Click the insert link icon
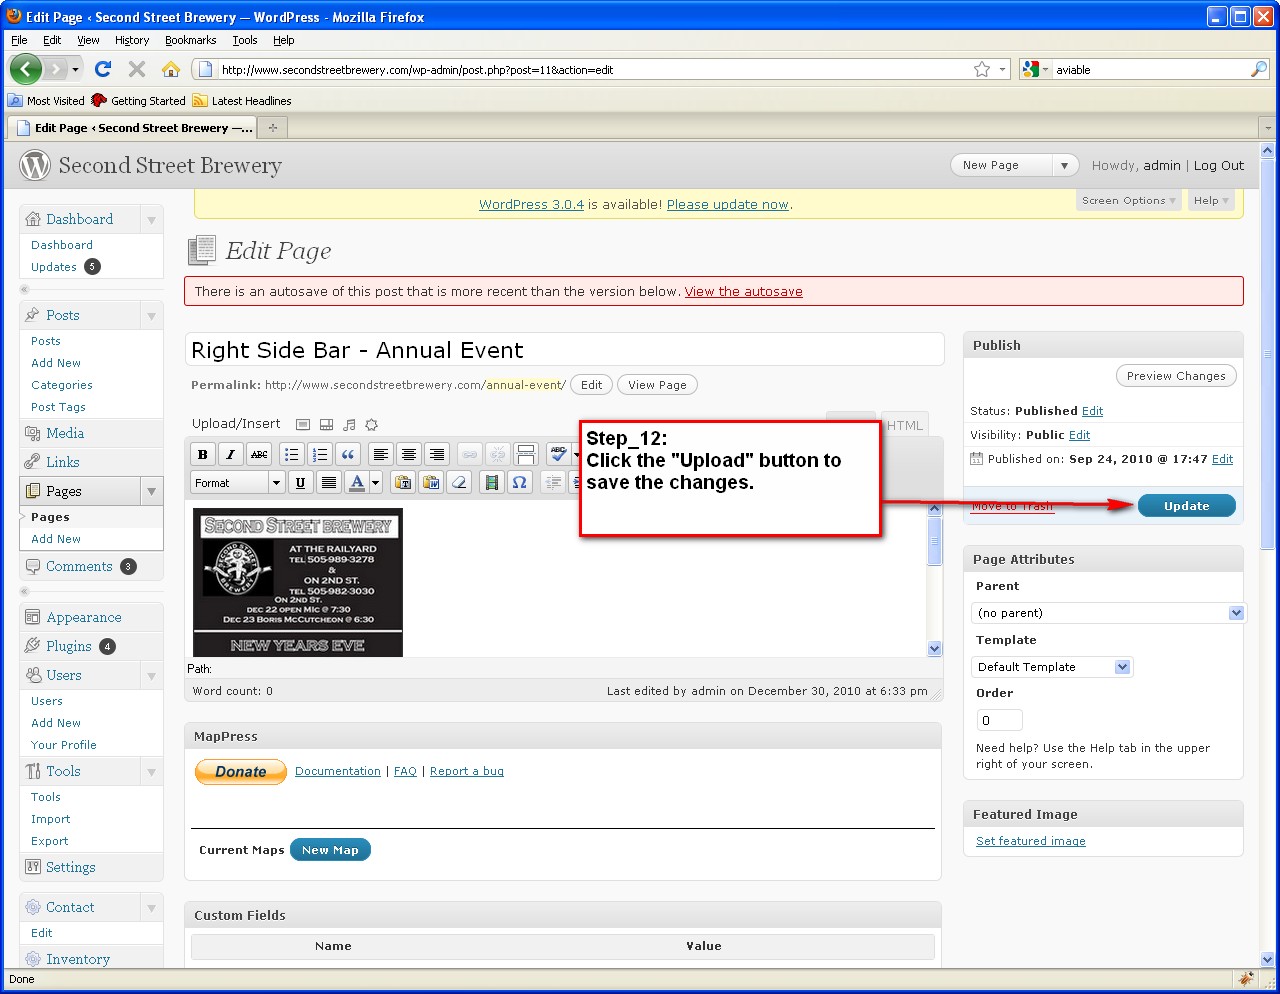Viewport: 1280px width, 994px height. pos(469,454)
